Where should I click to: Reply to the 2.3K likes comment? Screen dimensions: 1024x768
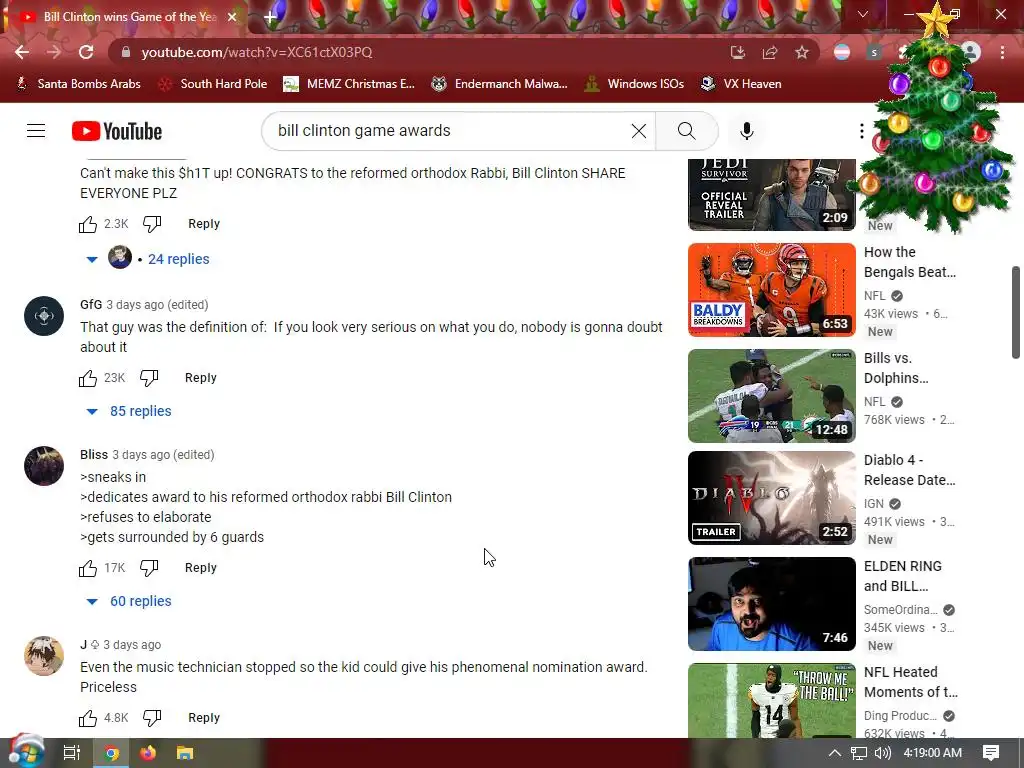(x=204, y=224)
